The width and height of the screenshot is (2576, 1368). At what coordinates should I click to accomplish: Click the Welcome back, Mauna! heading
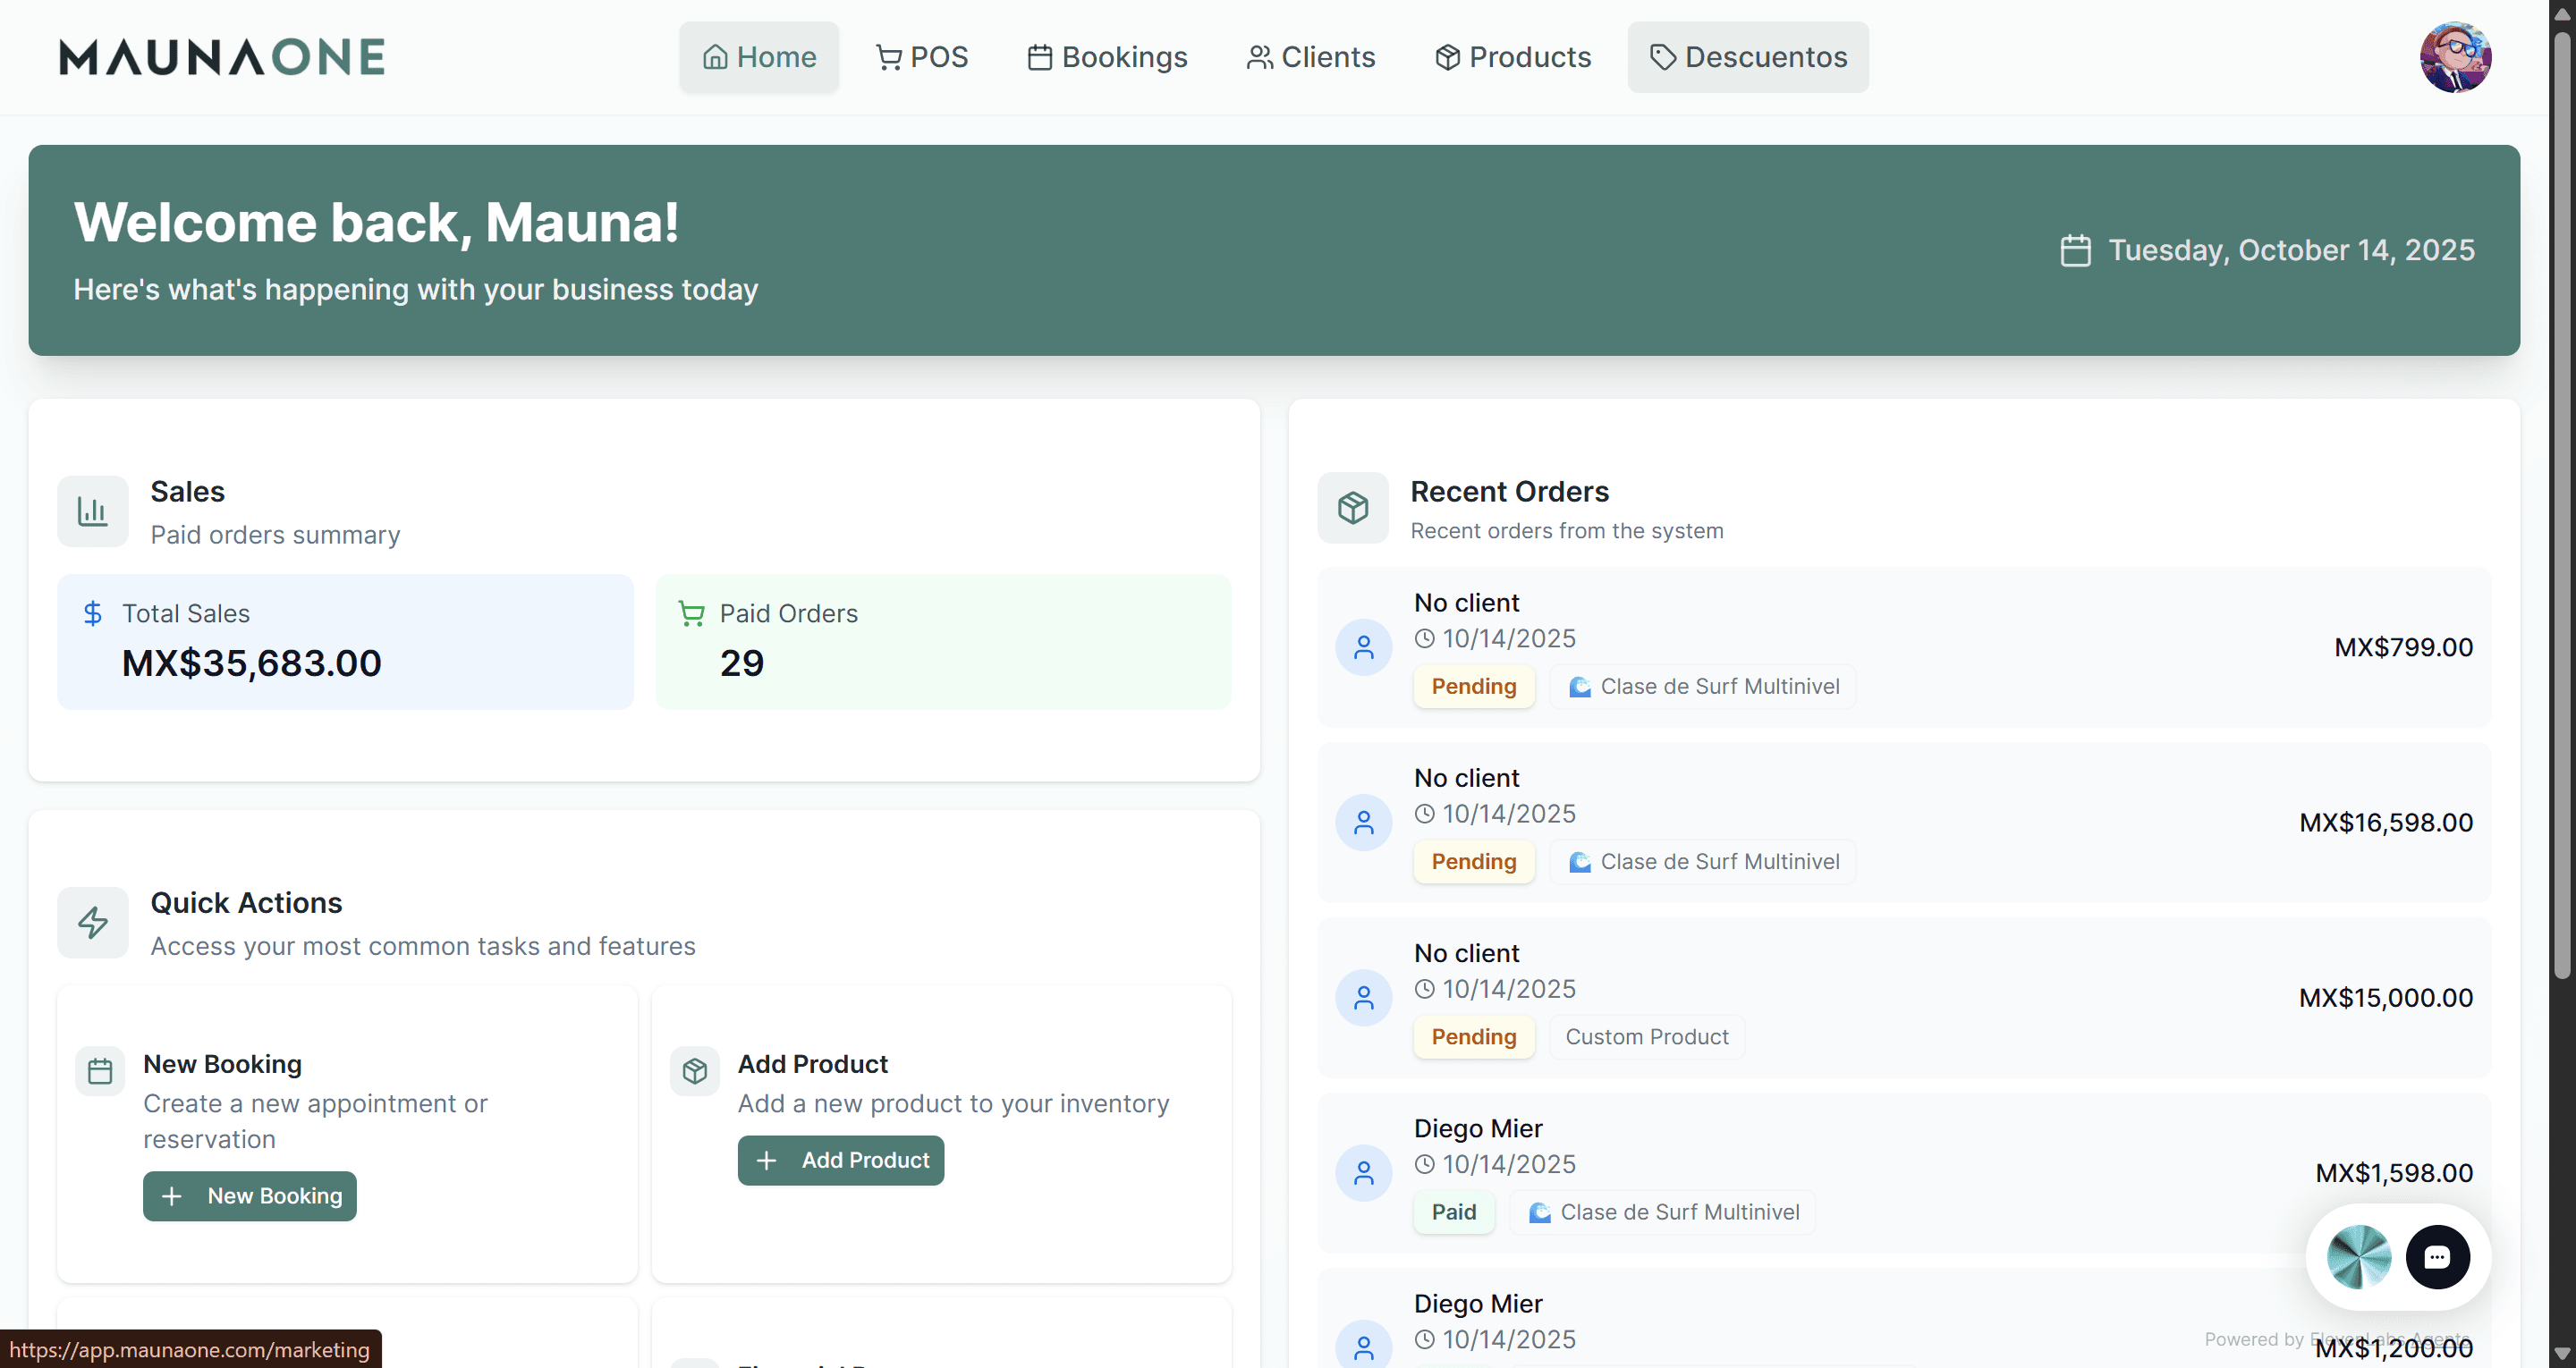point(376,222)
